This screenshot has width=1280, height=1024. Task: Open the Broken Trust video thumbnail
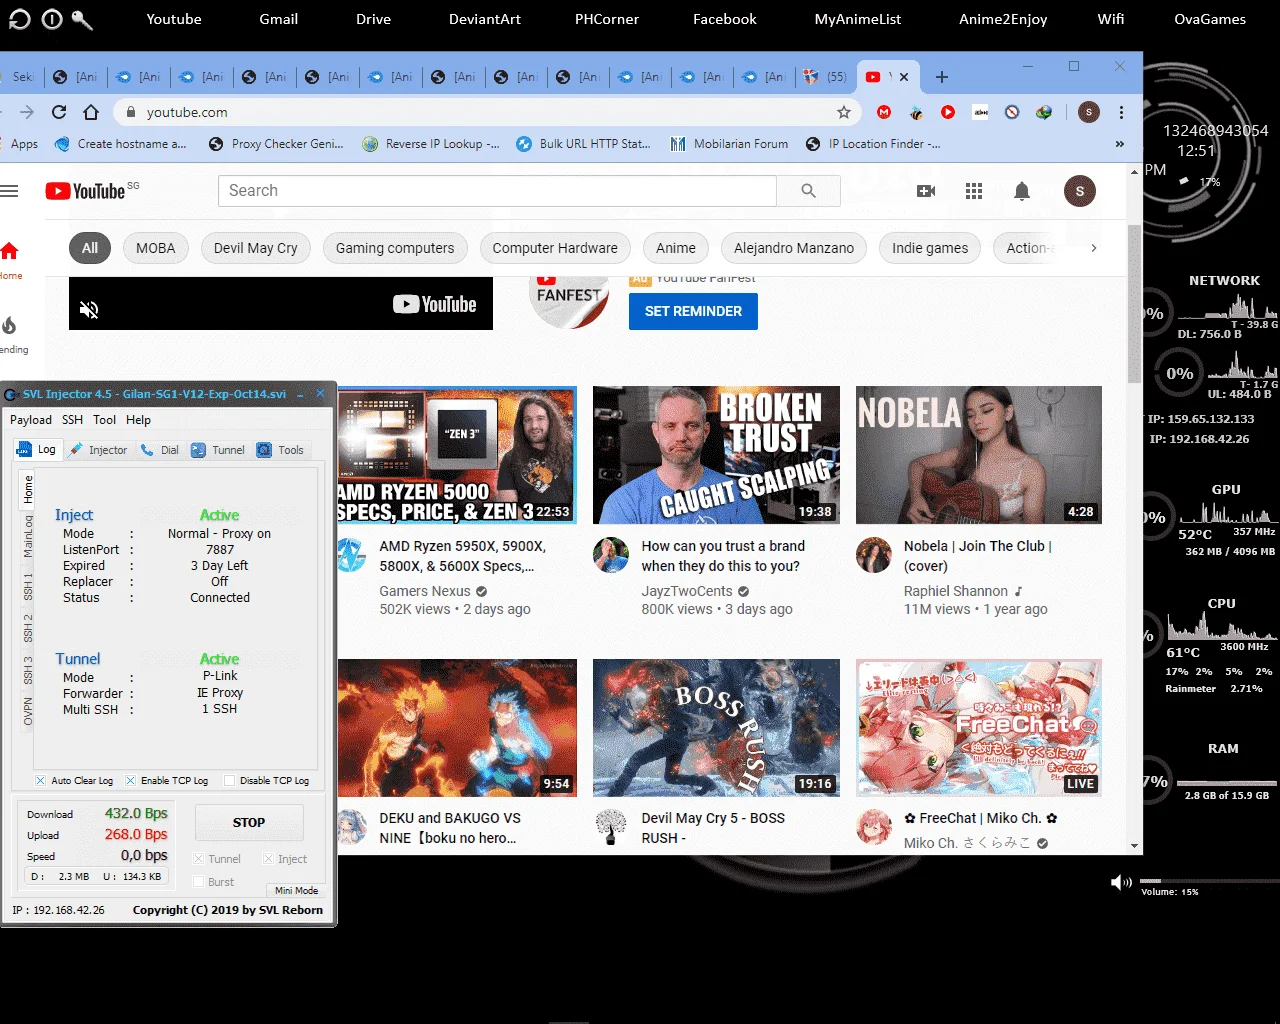tap(716, 455)
